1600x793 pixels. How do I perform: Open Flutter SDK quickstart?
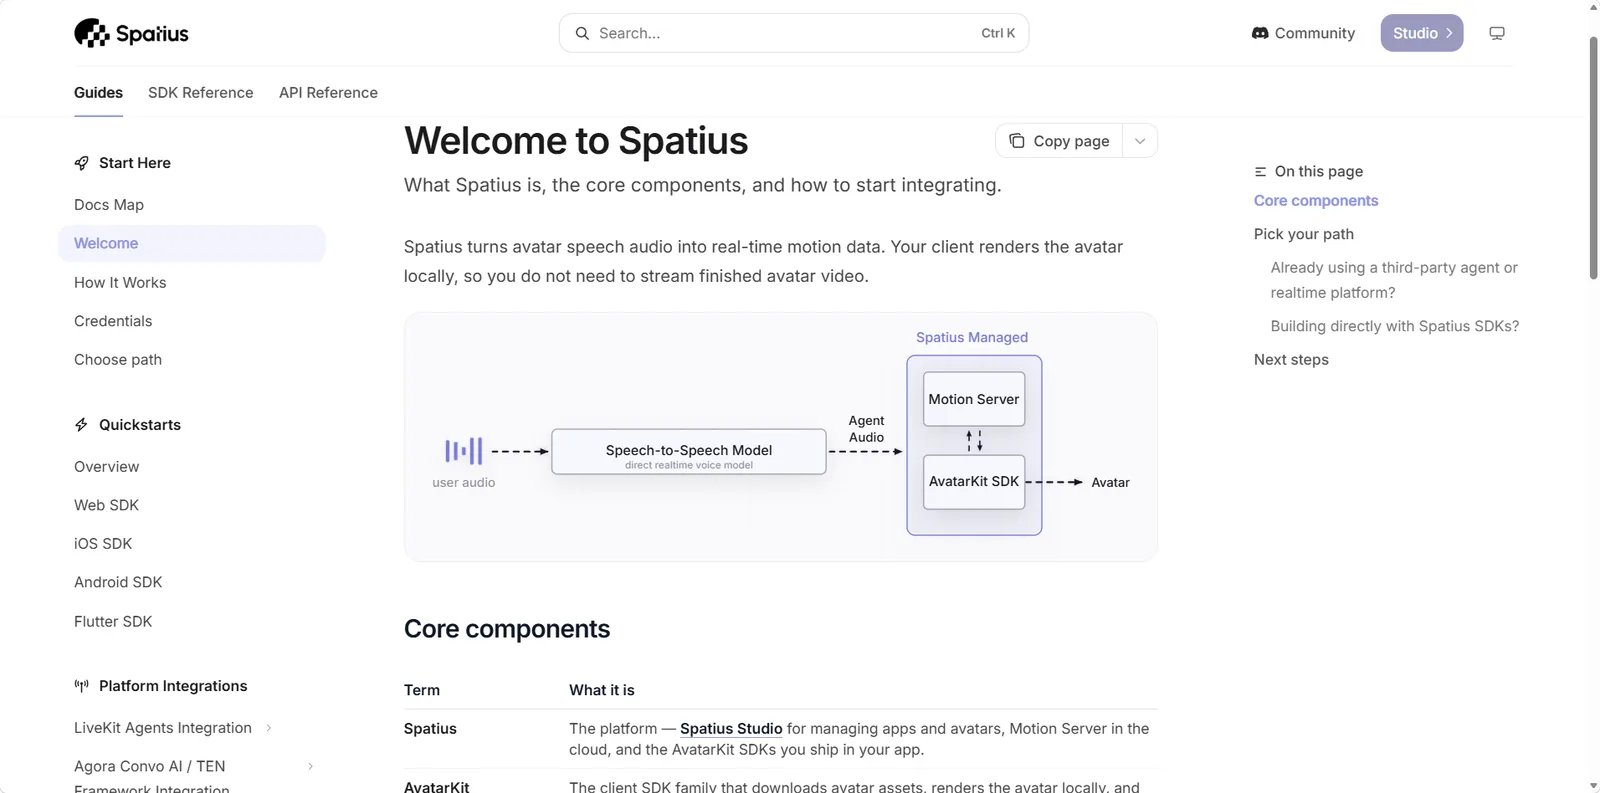pyautogui.click(x=113, y=621)
